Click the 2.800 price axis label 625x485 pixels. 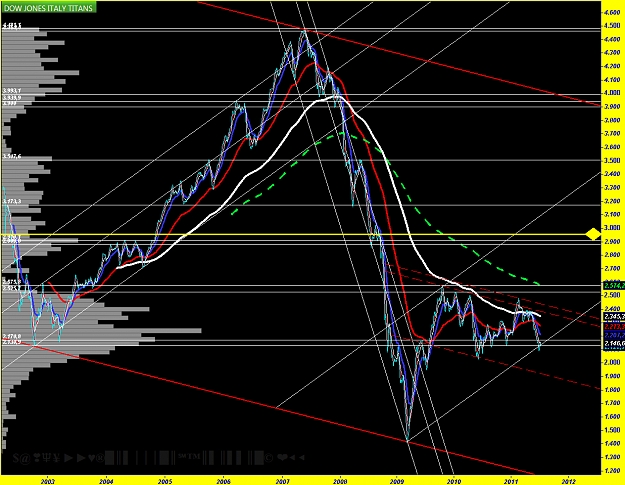click(612, 255)
